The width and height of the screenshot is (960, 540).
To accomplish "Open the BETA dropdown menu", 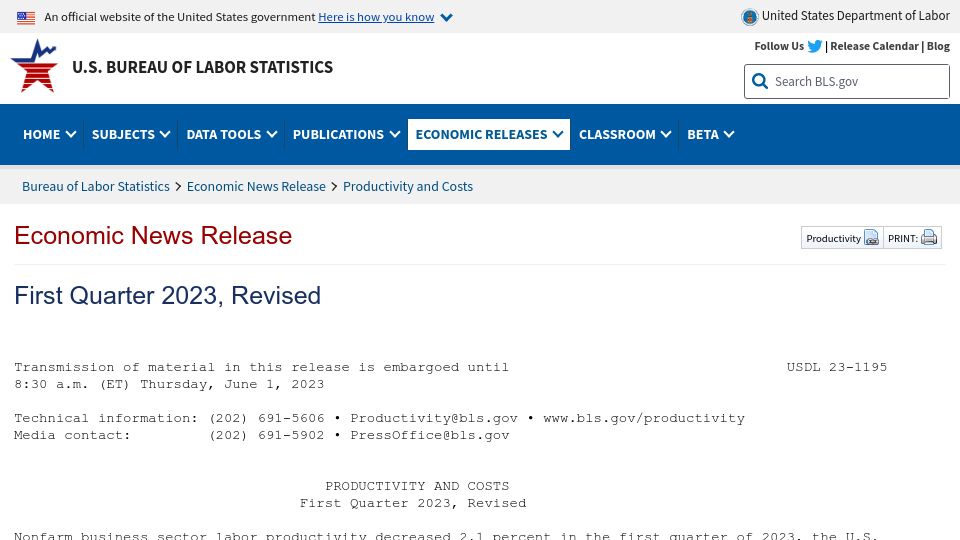I will (x=710, y=135).
